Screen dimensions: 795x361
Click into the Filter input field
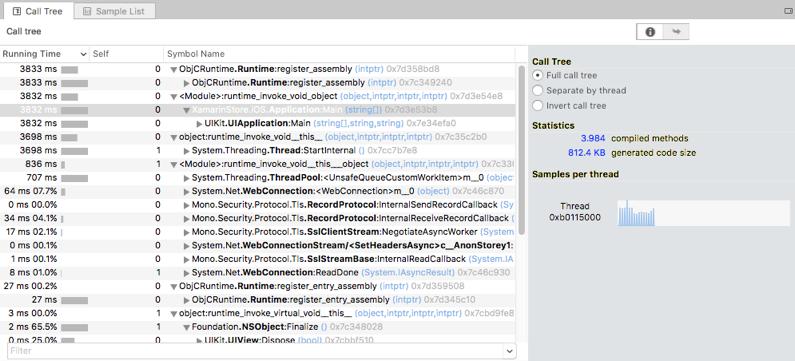256,351
